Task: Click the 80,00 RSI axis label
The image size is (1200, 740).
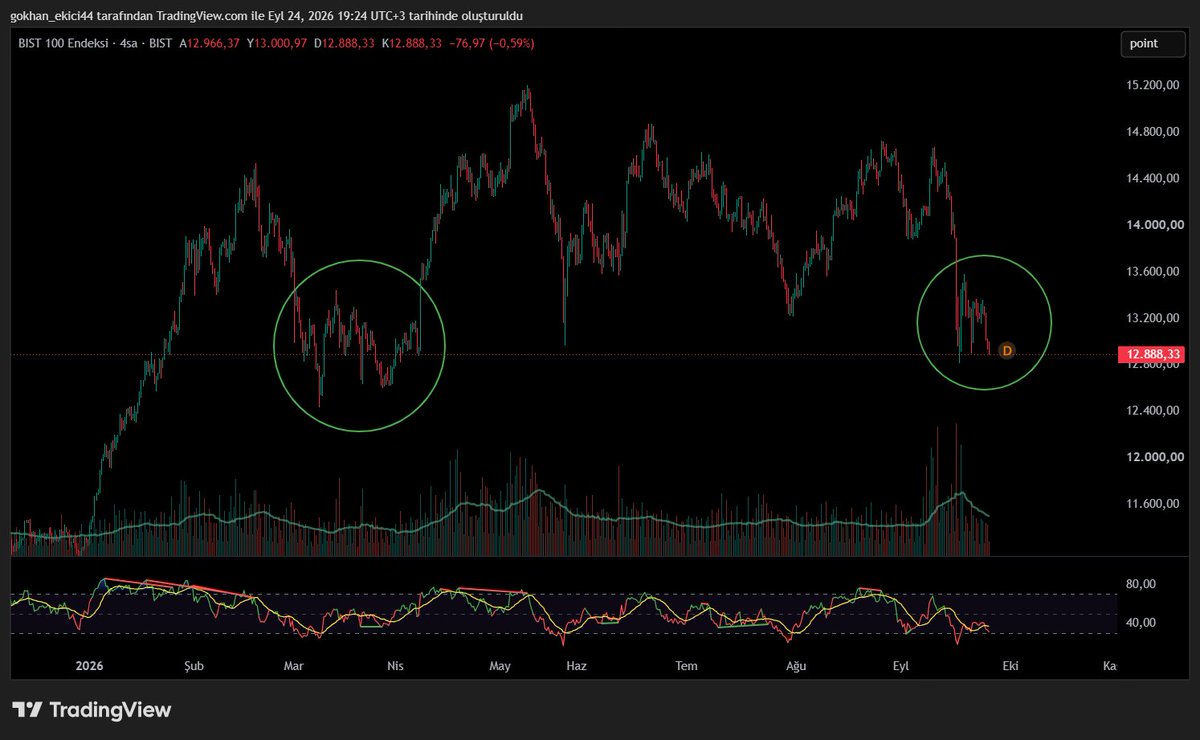Action: tap(1141, 585)
